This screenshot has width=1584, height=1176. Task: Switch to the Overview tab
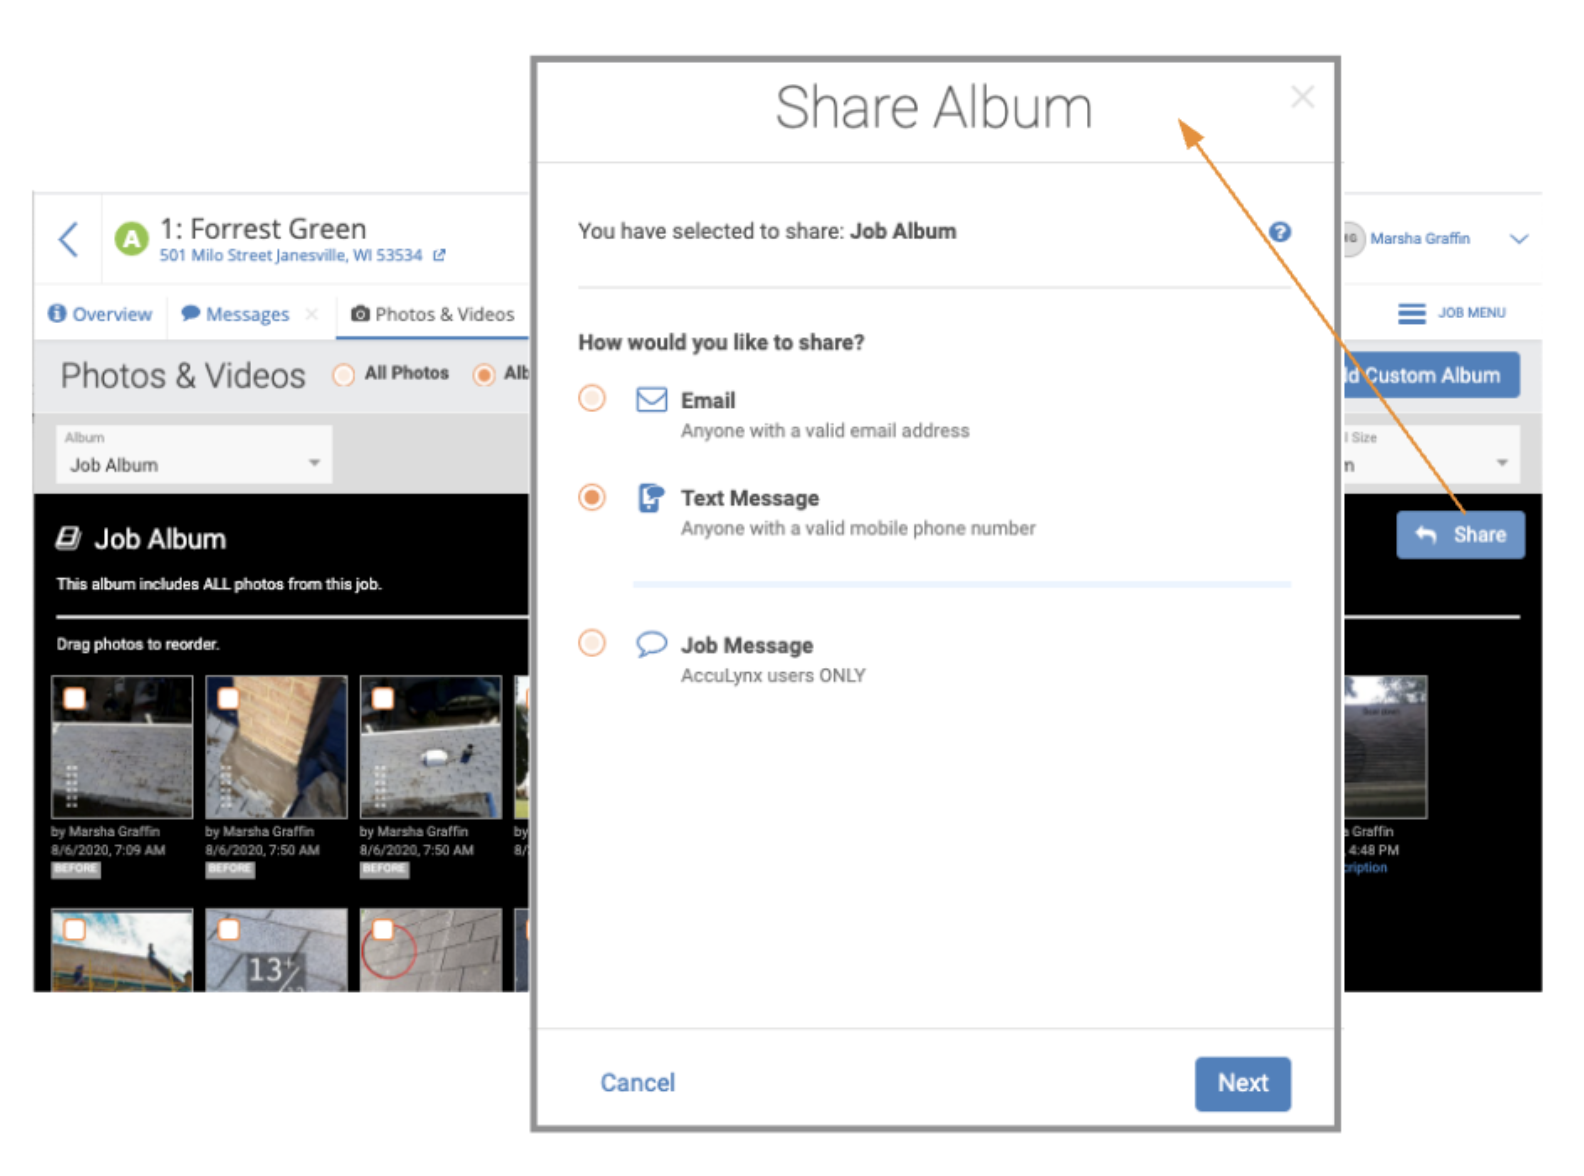click(101, 314)
